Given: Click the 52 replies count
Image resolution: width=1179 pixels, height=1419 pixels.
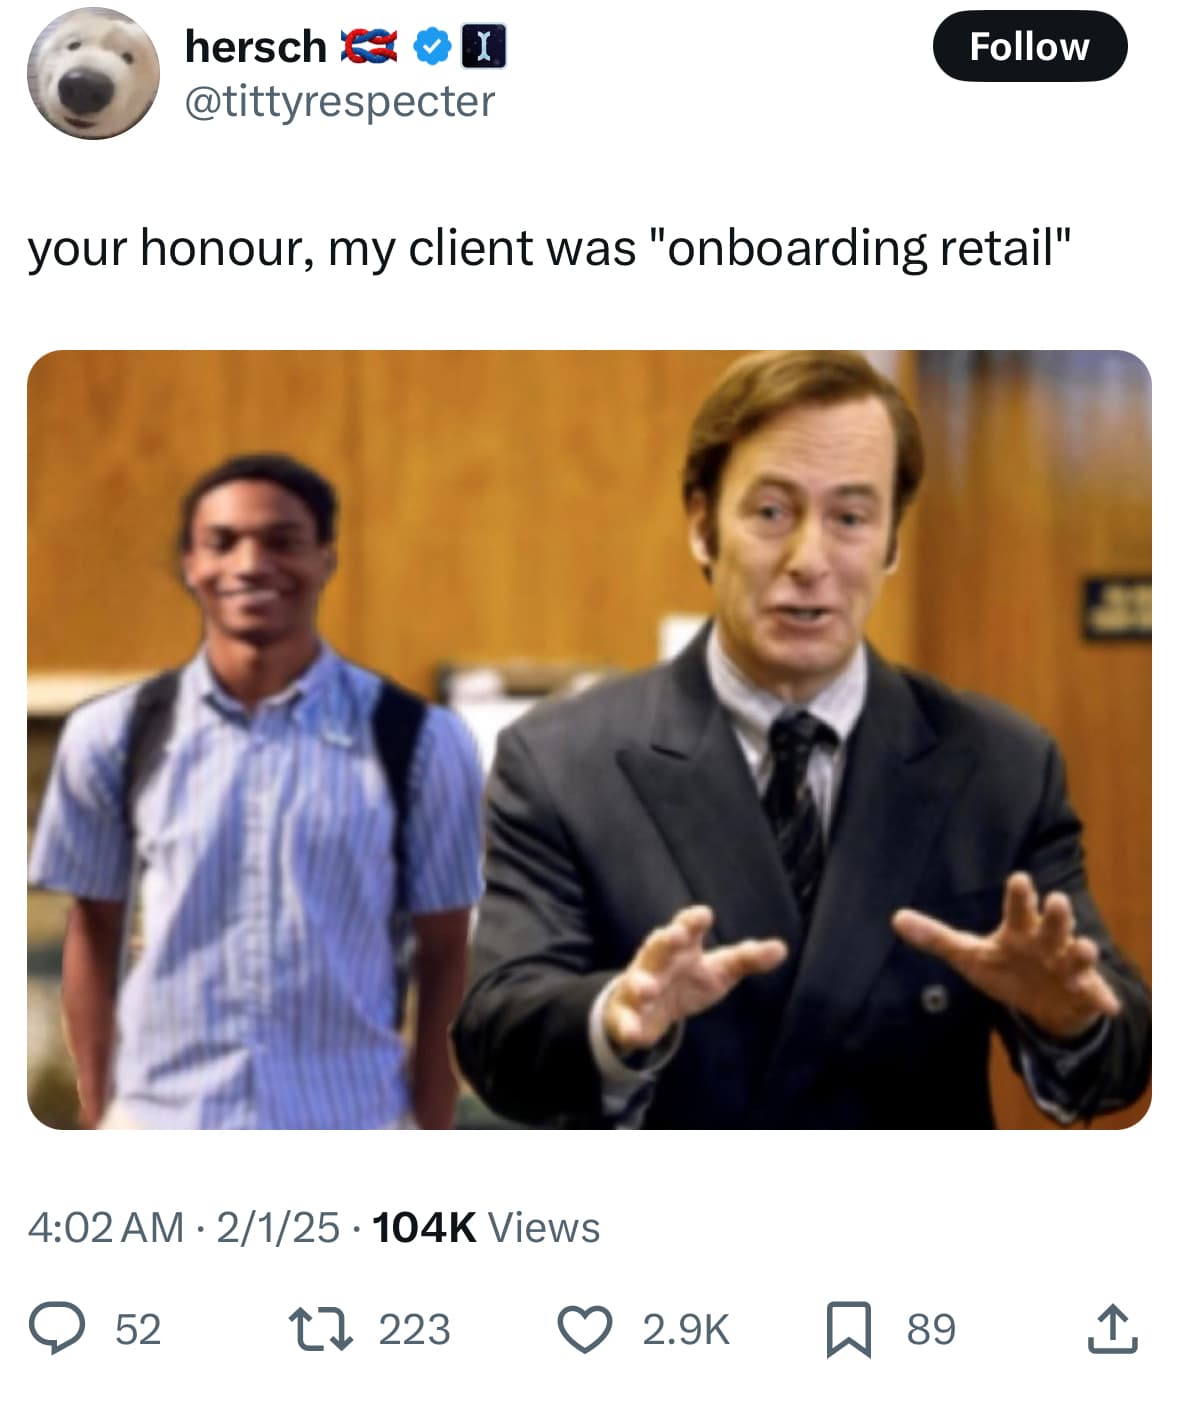Looking at the screenshot, I should (x=138, y=1330).
